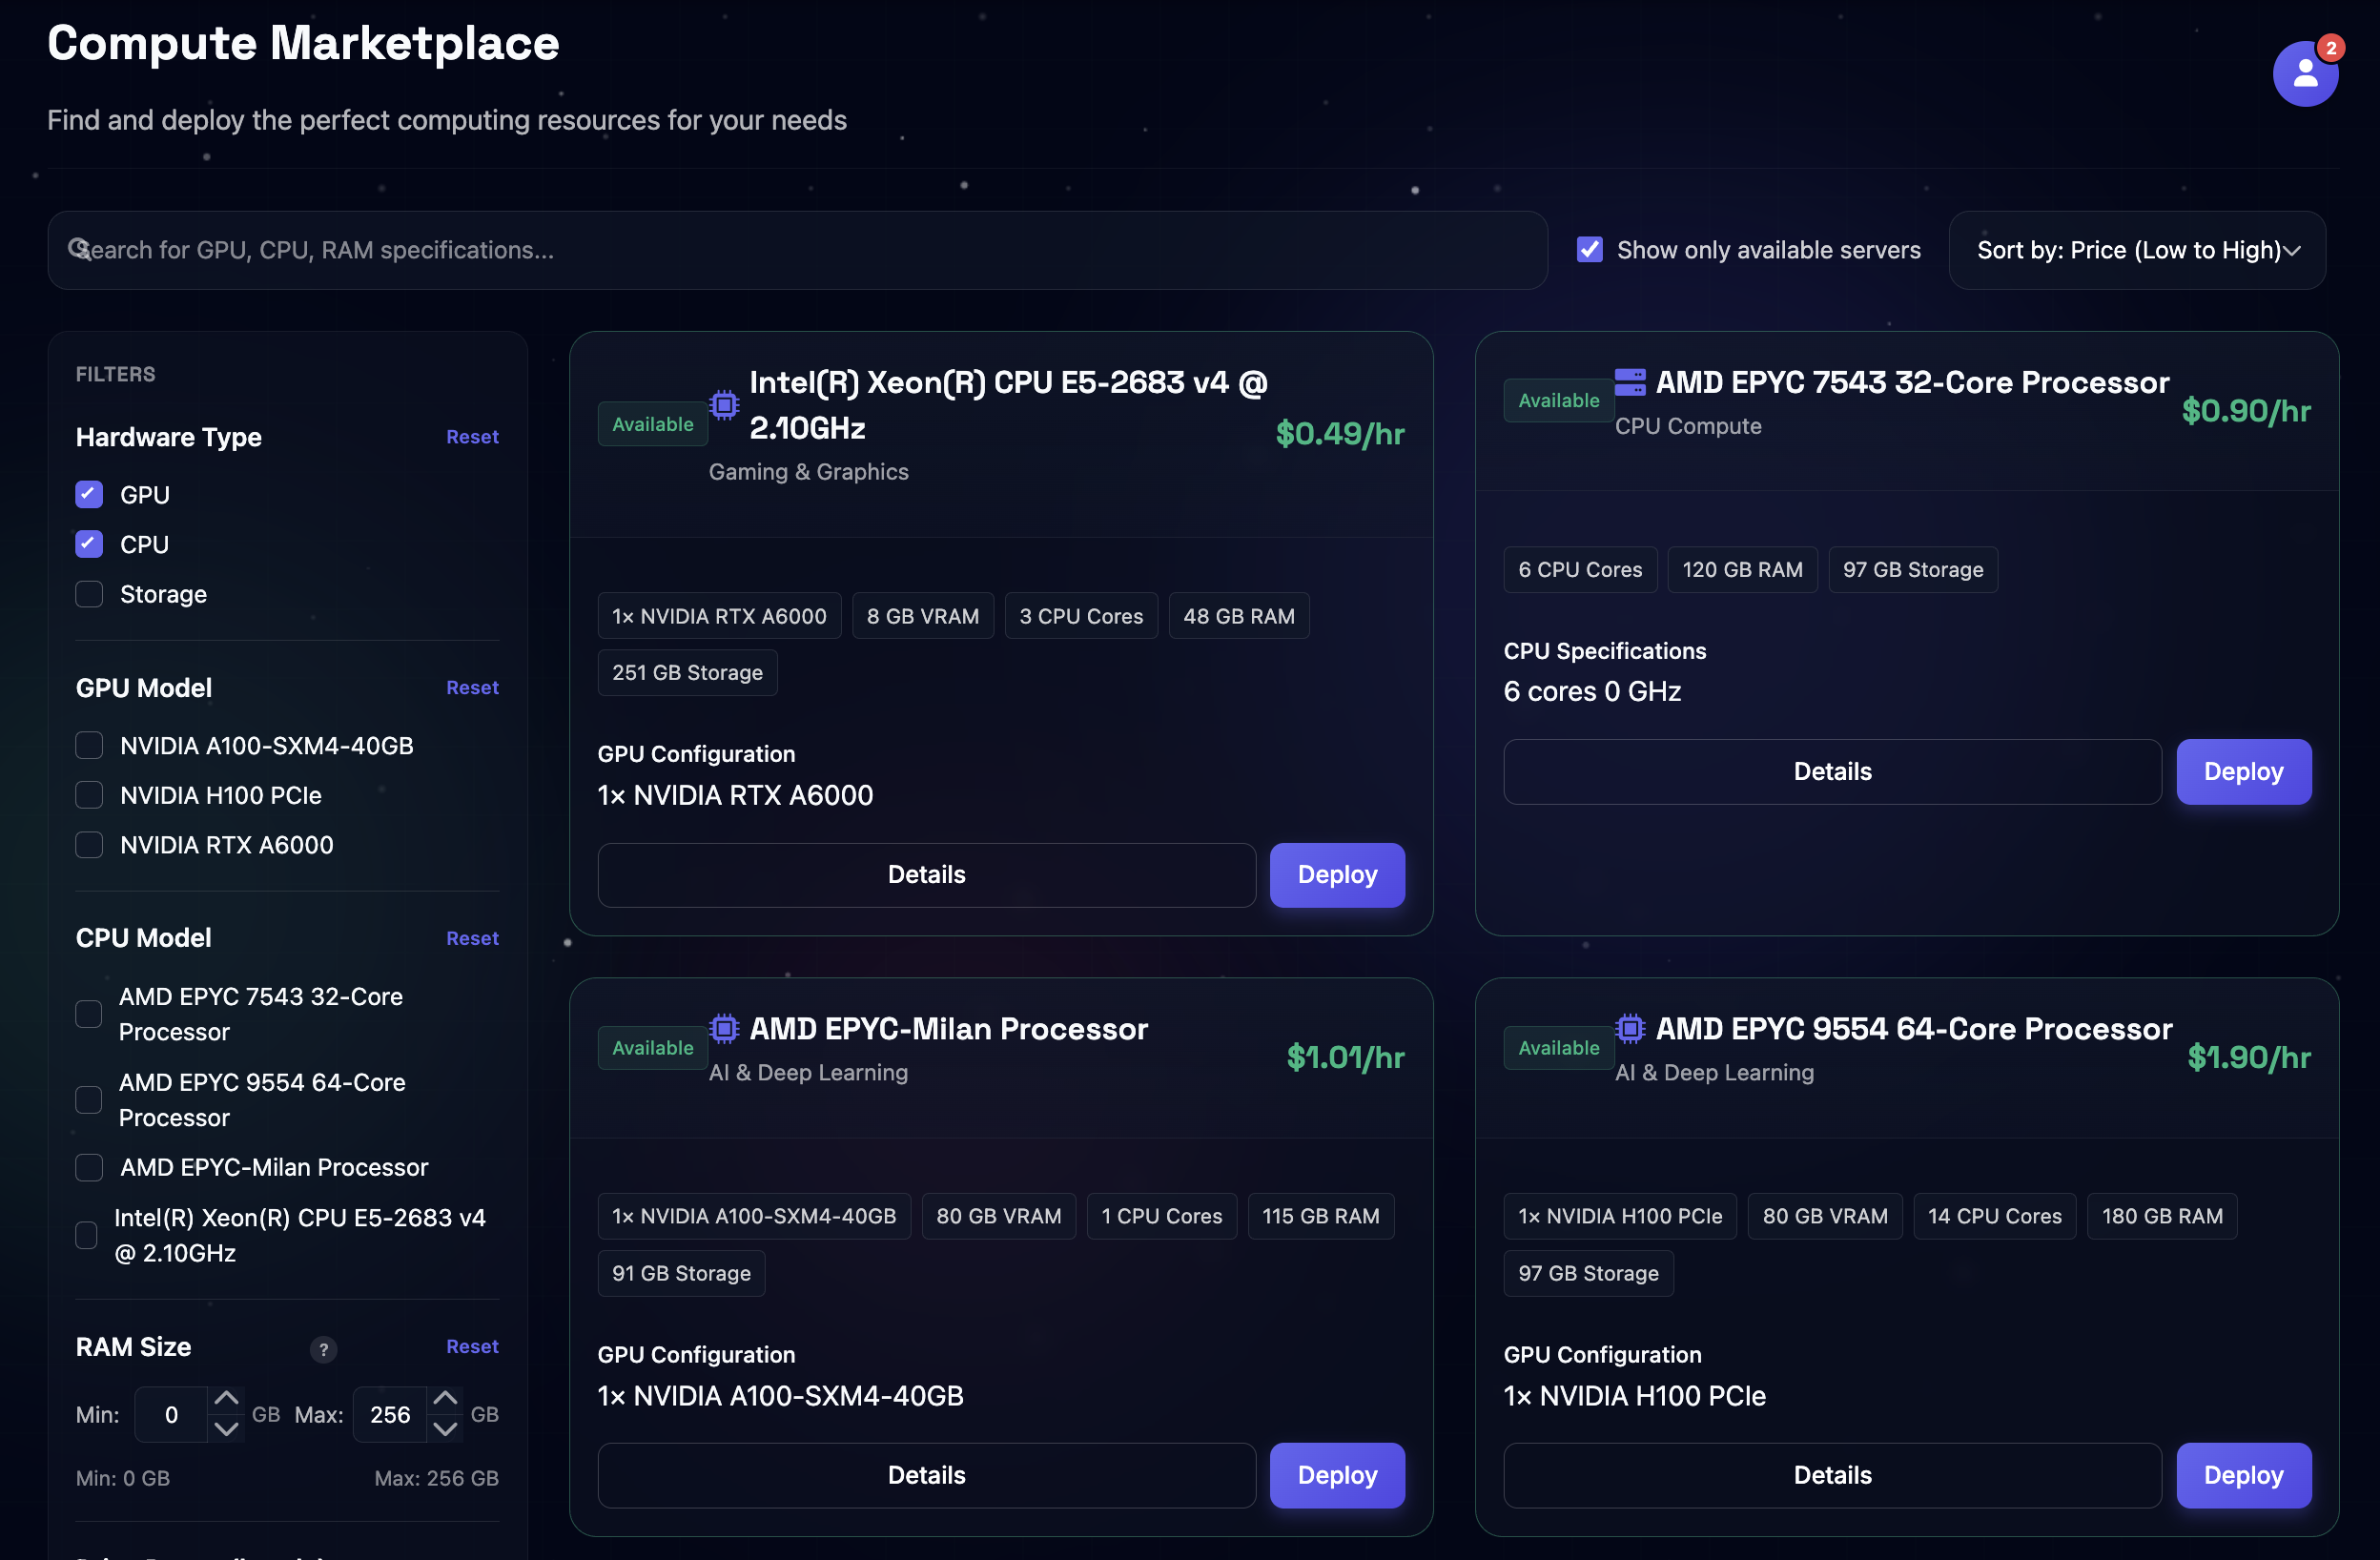
Task: Click the chip icon next to AMD EPYC 9554
Action: 1630,1027
